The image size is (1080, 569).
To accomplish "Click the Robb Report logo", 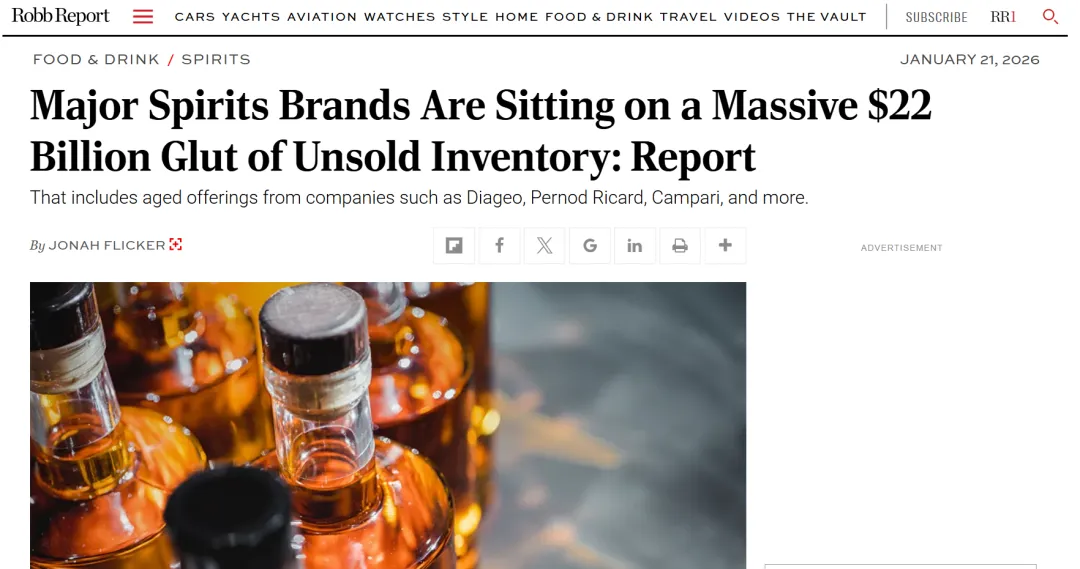I will [x=60, y=17].
